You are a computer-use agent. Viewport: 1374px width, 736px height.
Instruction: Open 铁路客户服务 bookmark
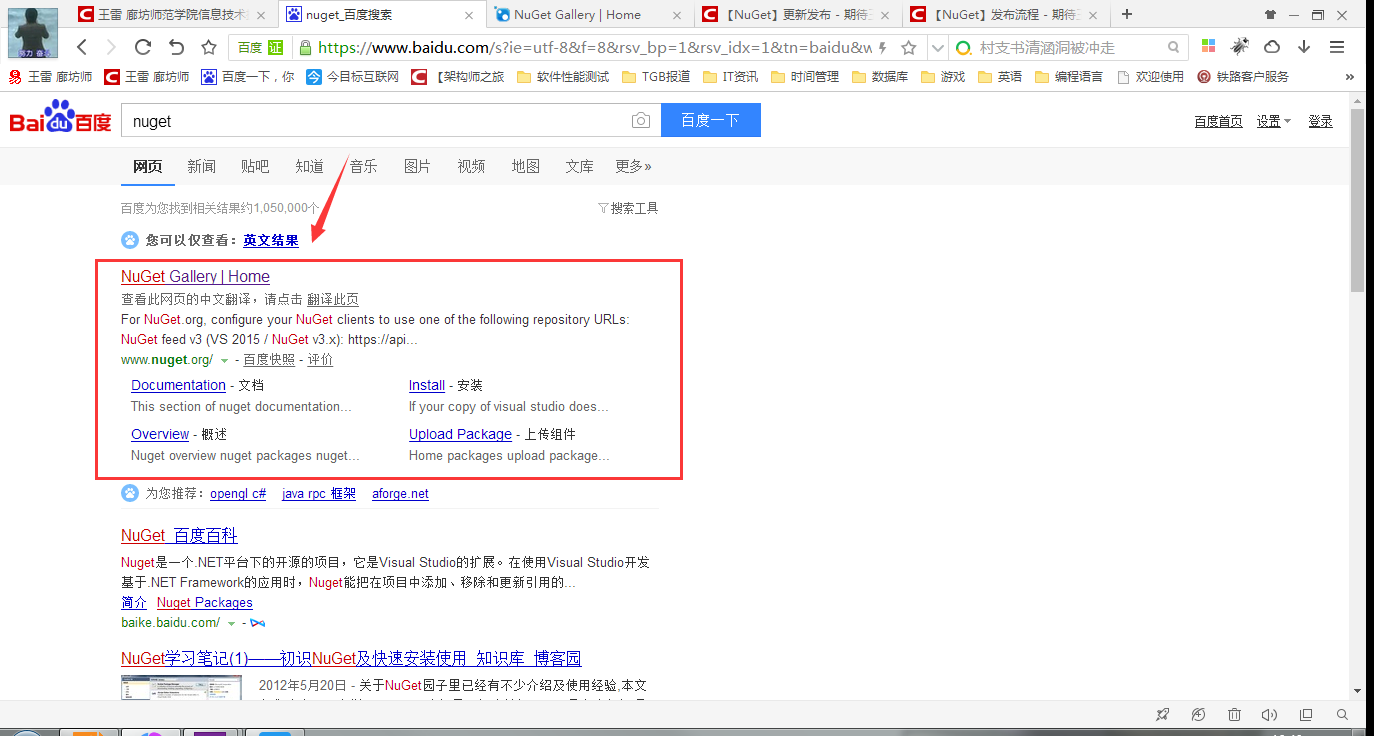click(1243, 77)
